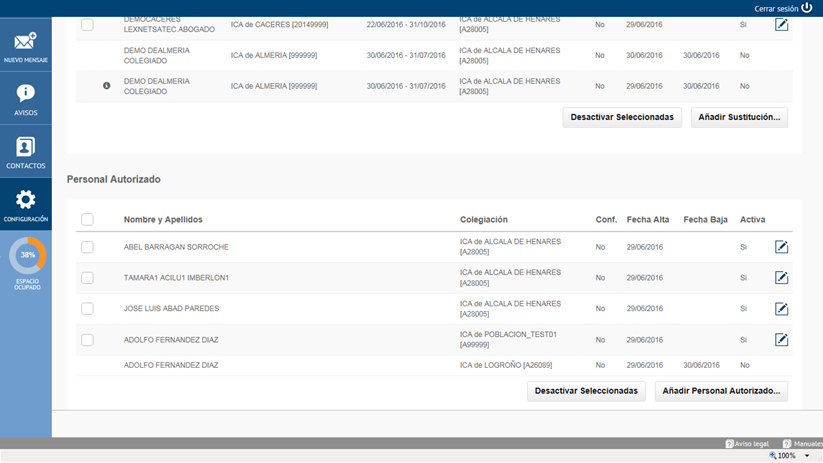Open the Configuración gear icon

pyautogui.click(x=25, y=201)
